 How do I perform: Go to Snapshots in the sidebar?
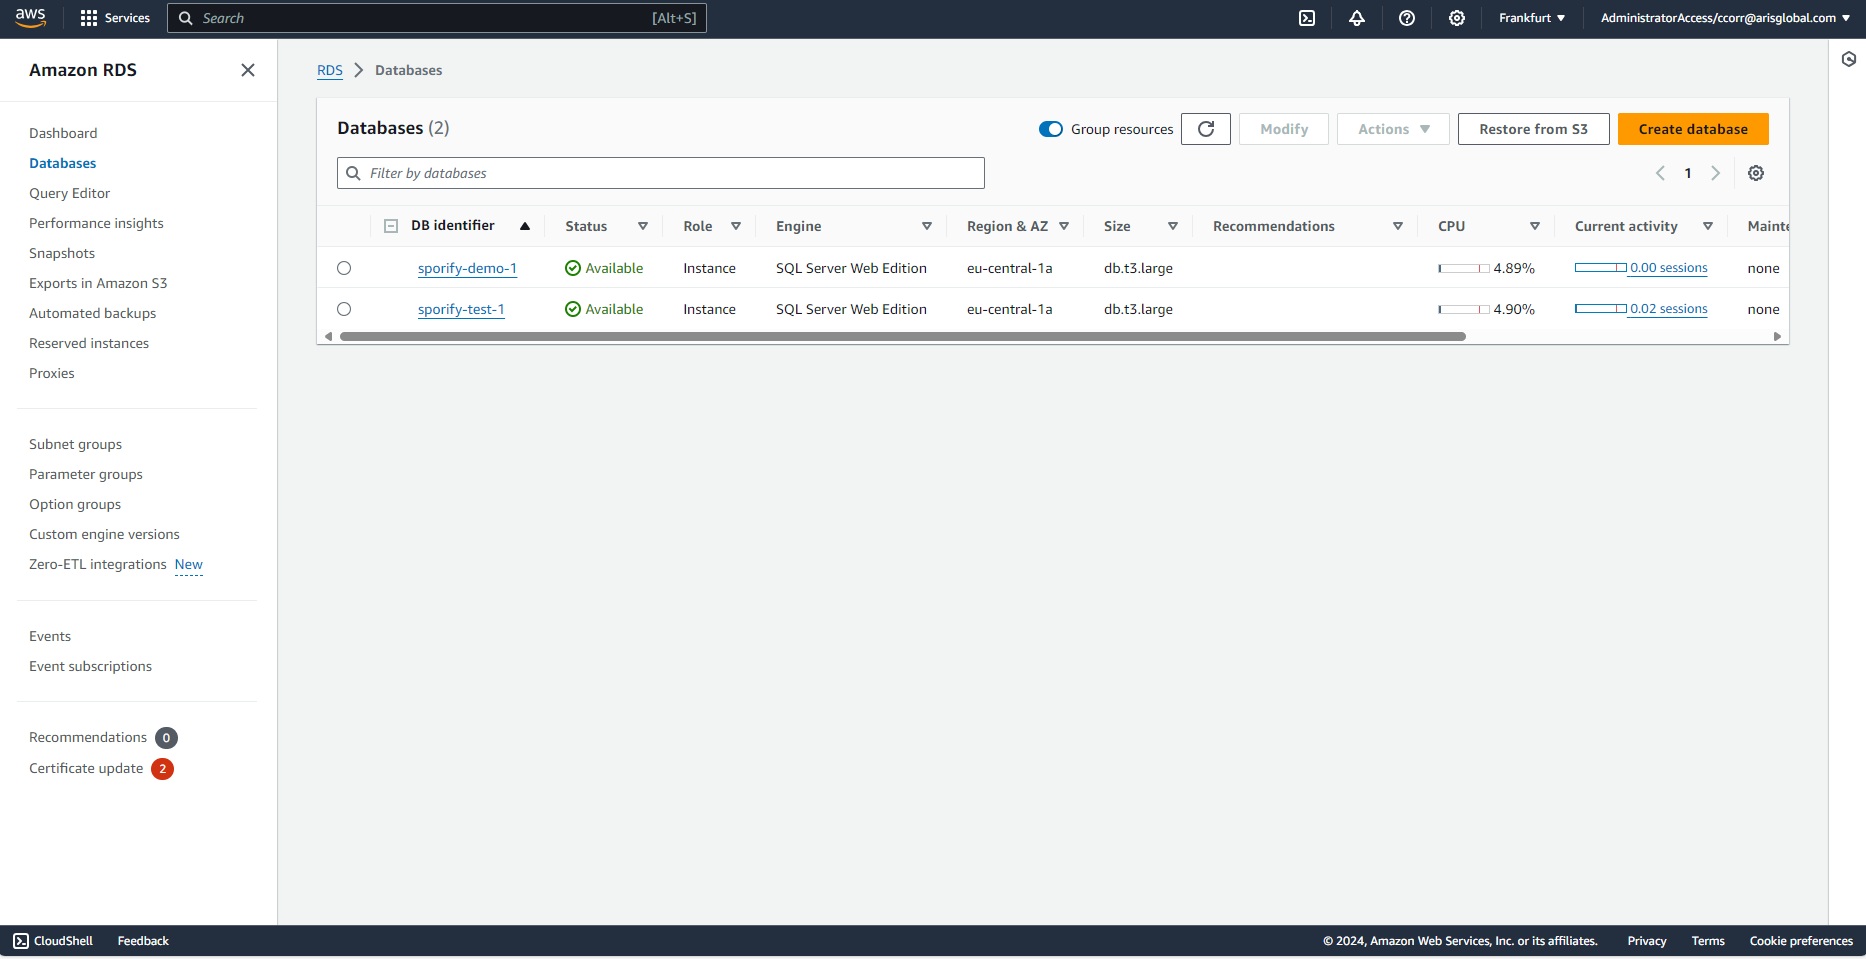[62, 253]
